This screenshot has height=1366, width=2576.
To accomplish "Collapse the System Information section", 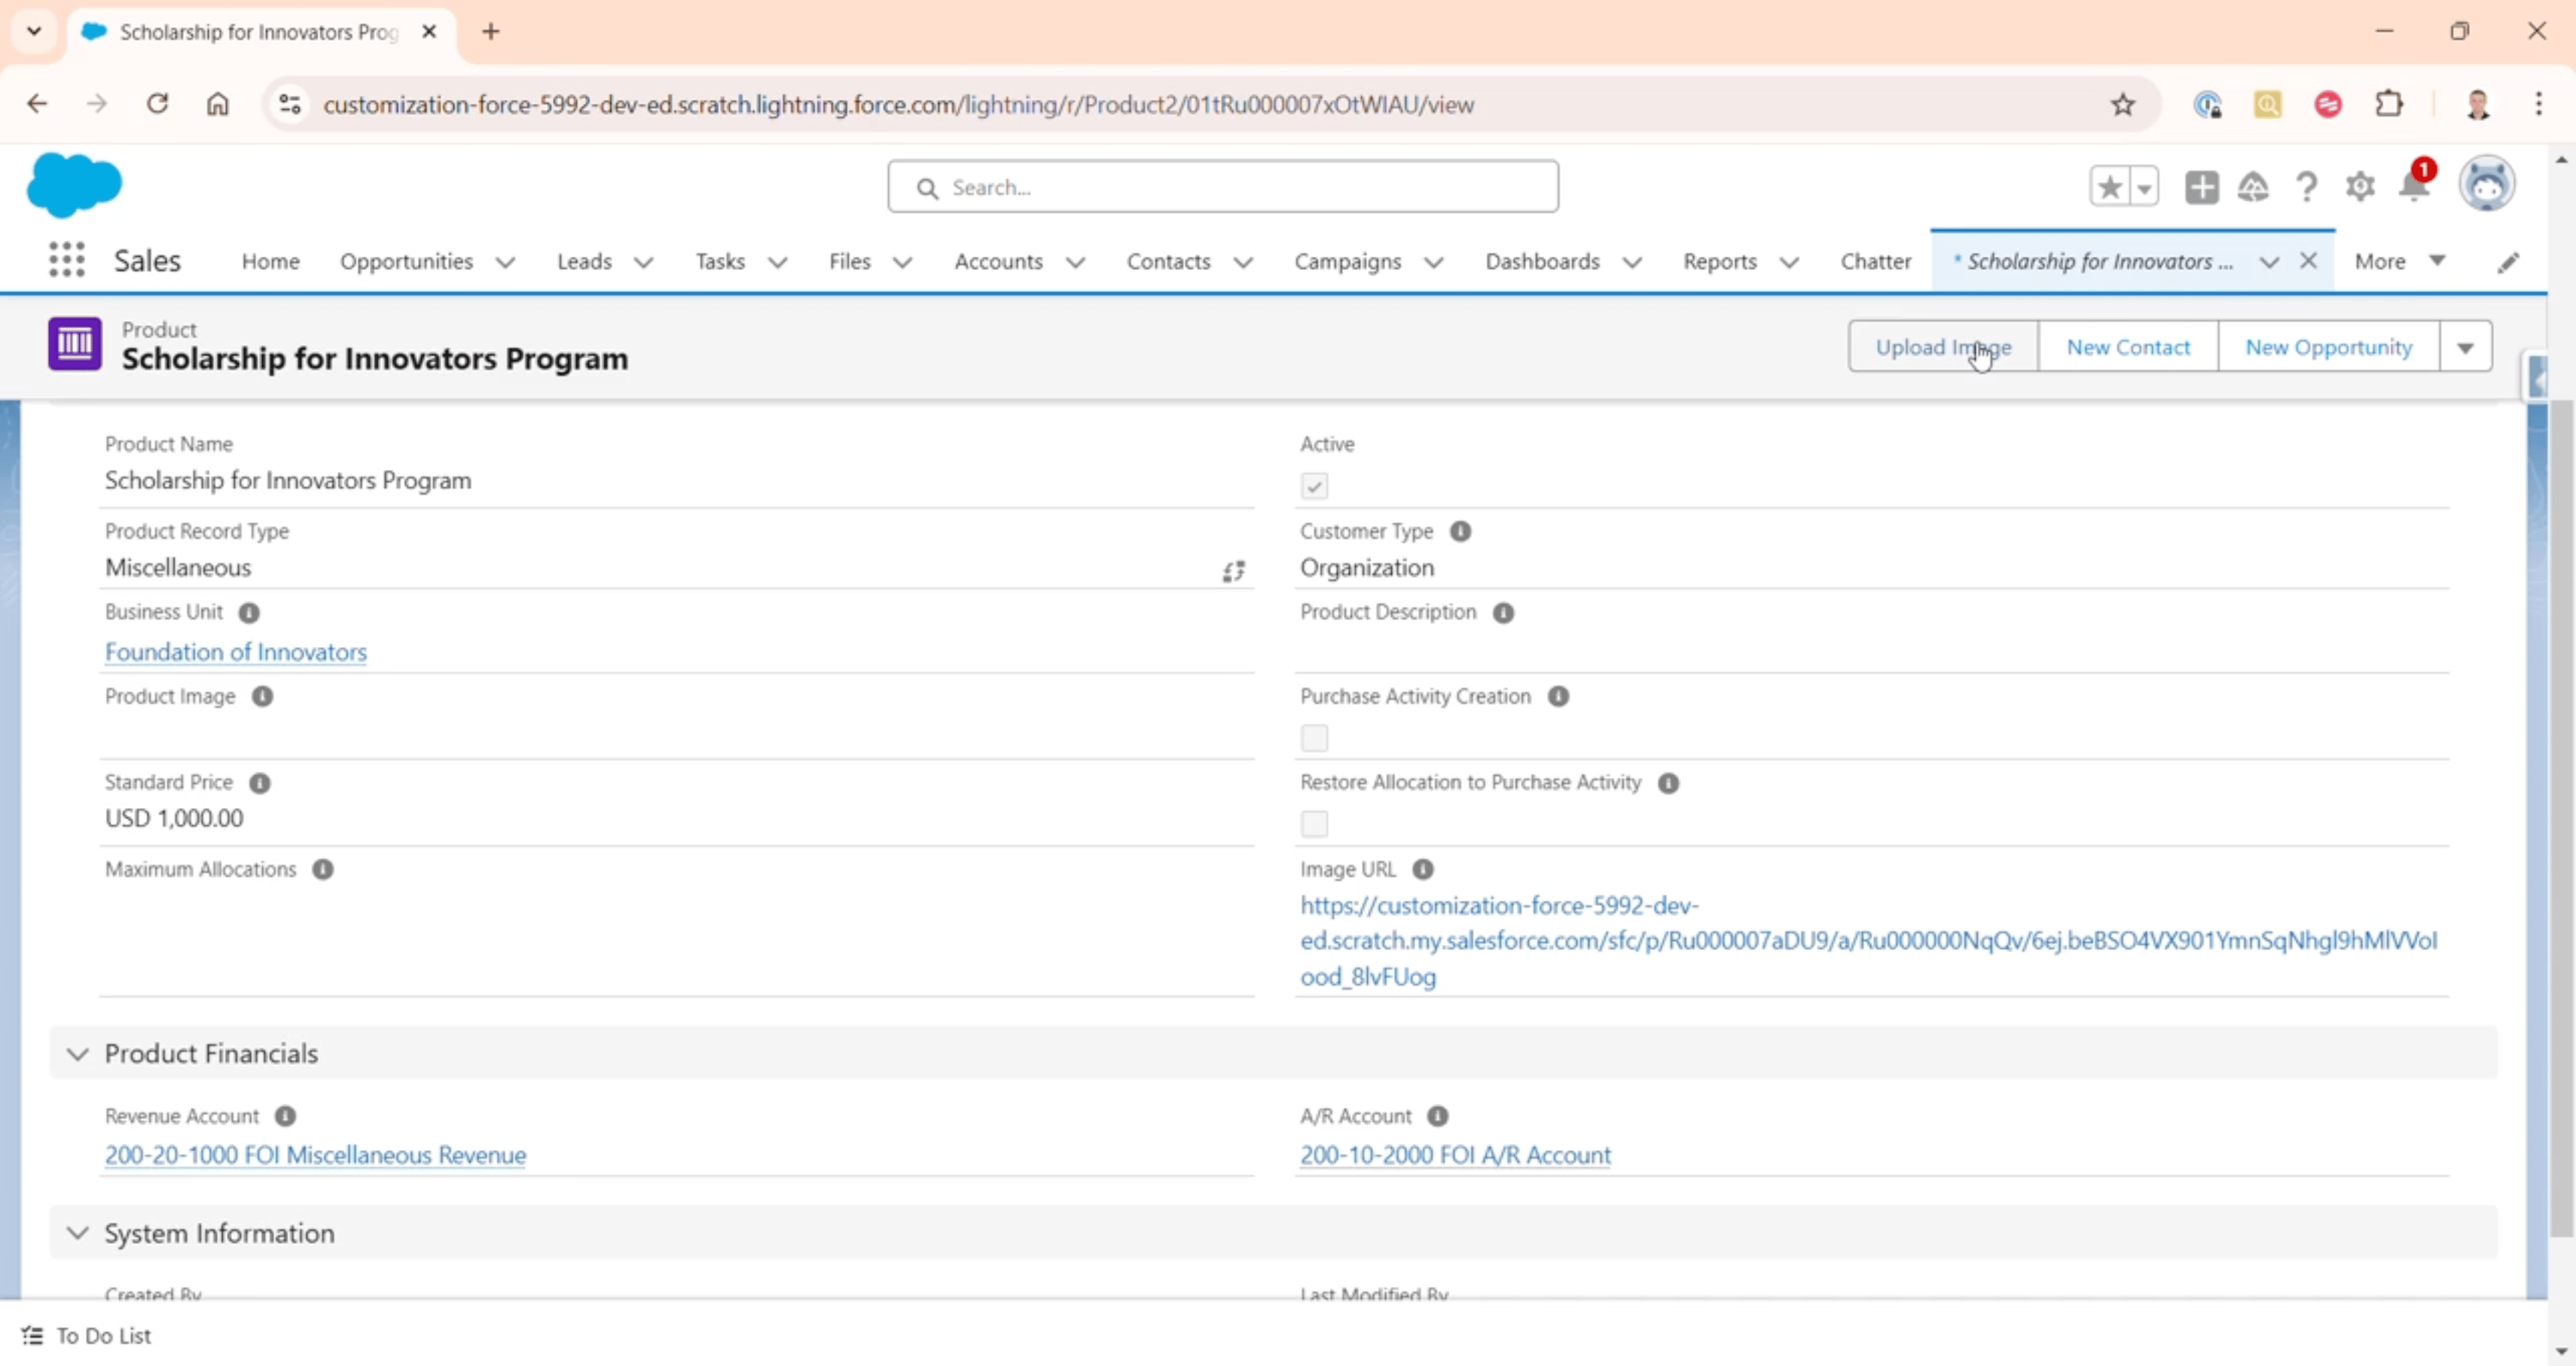I will click(x=78, y=1233).
